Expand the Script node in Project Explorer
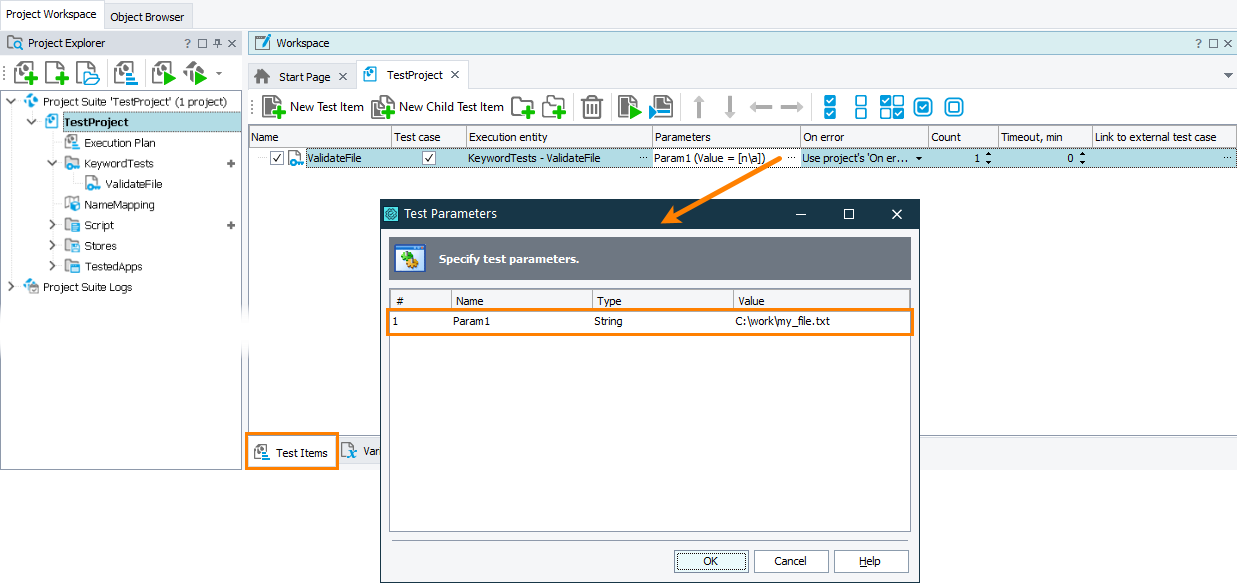This screenshot has width=1237, height=583. 52,224
